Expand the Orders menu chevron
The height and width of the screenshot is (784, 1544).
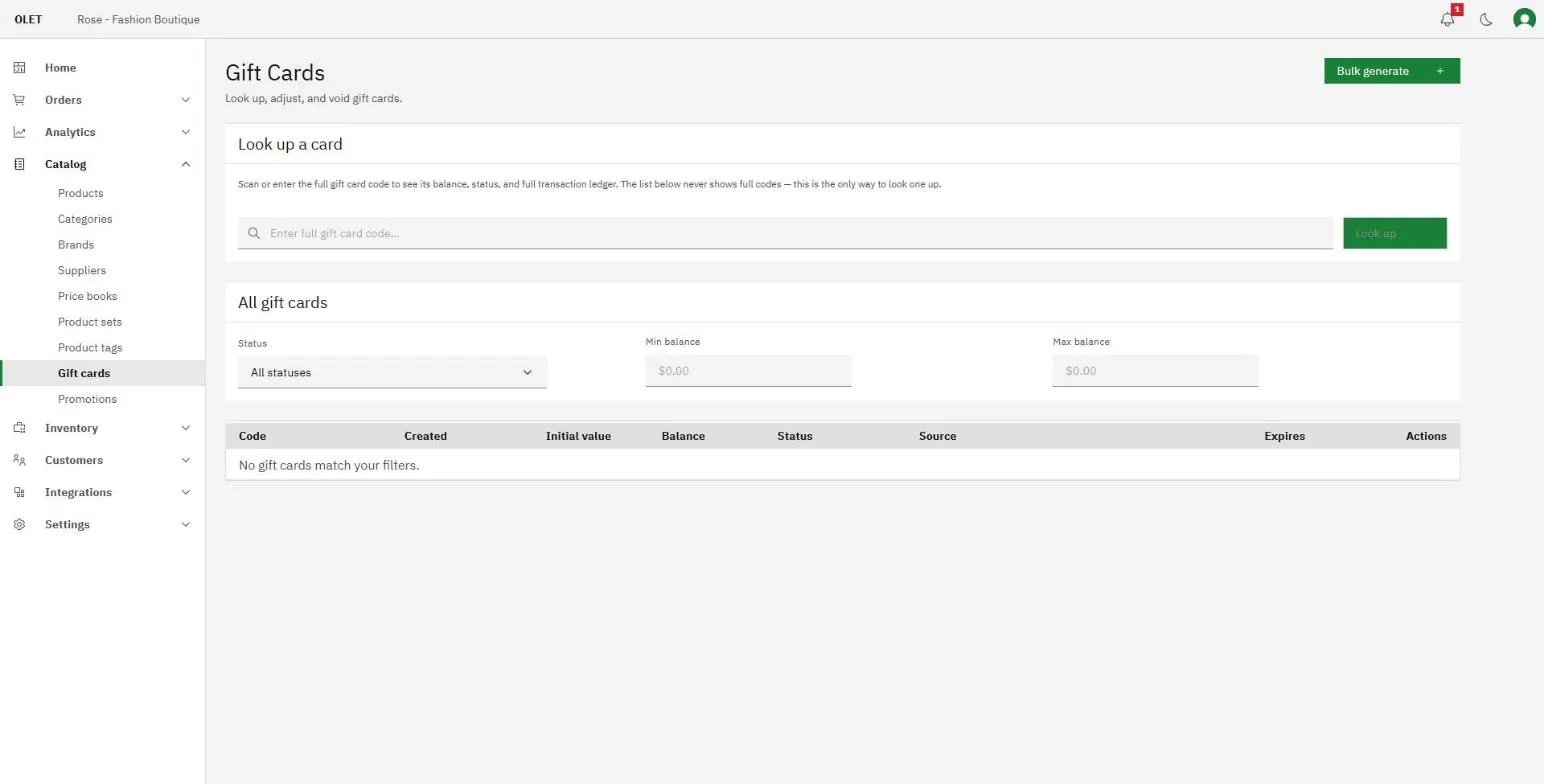[x=185, y=100]
